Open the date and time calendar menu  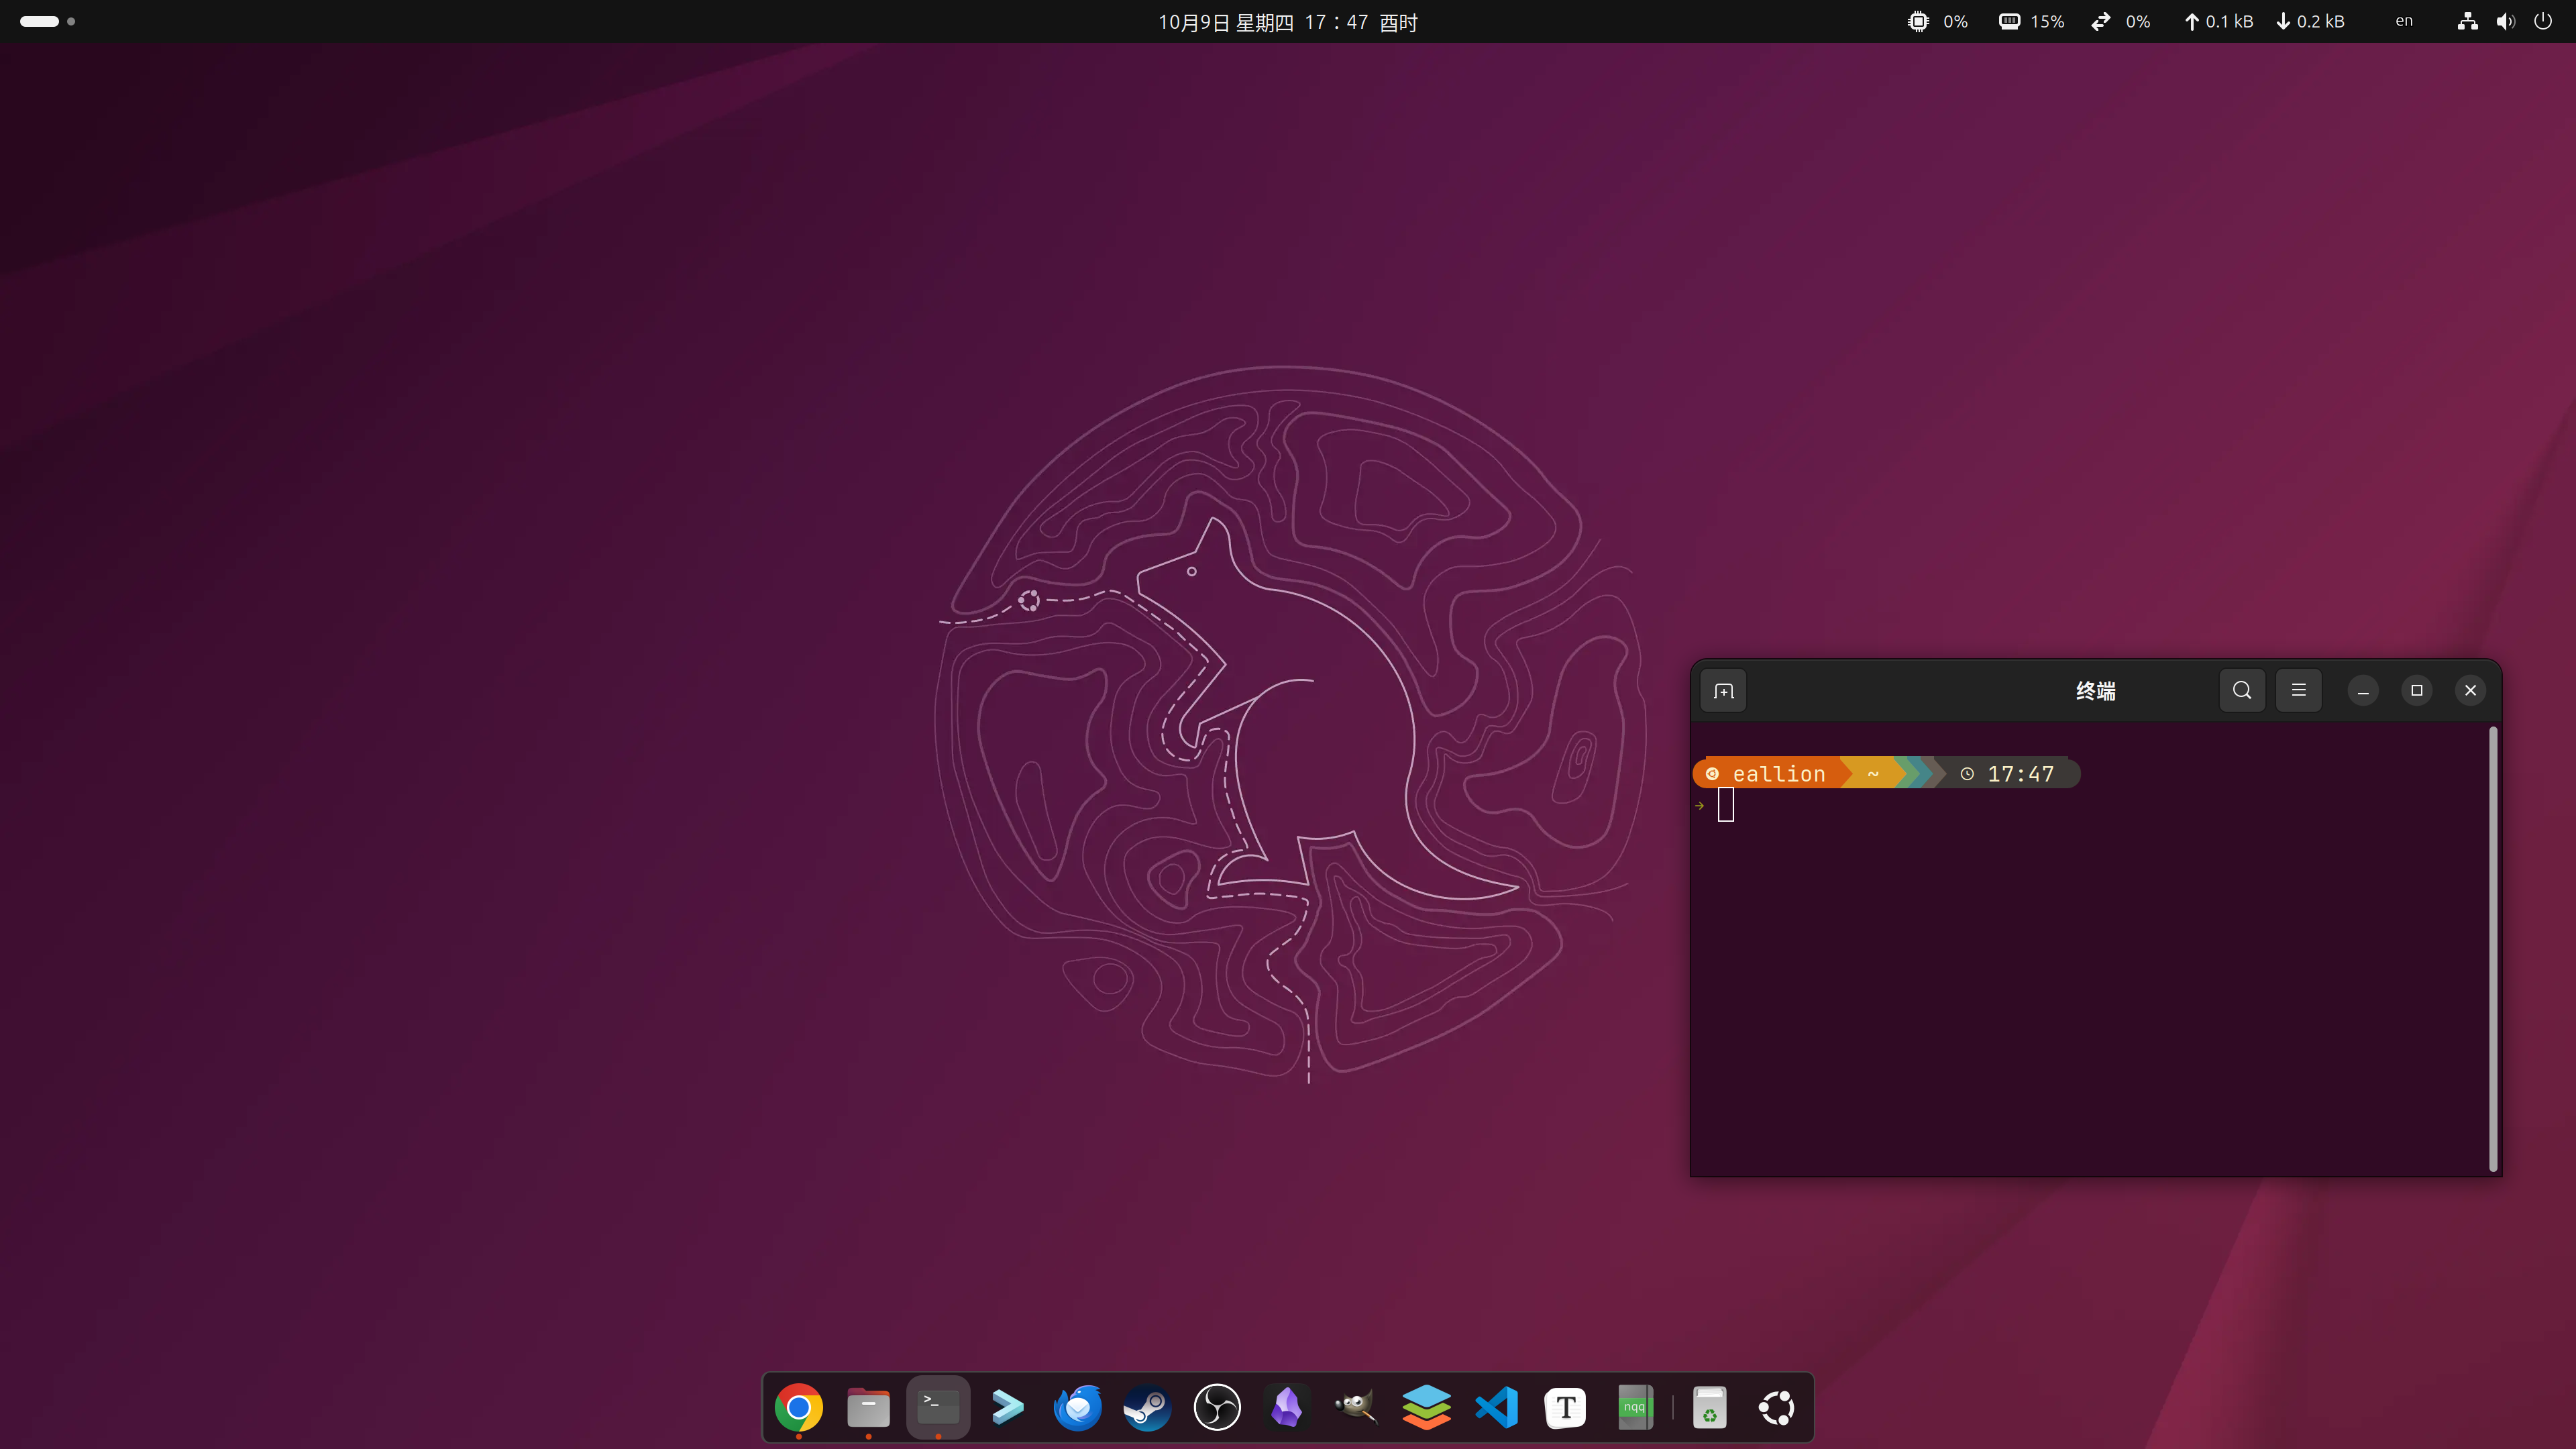(x=1287, y=22)
